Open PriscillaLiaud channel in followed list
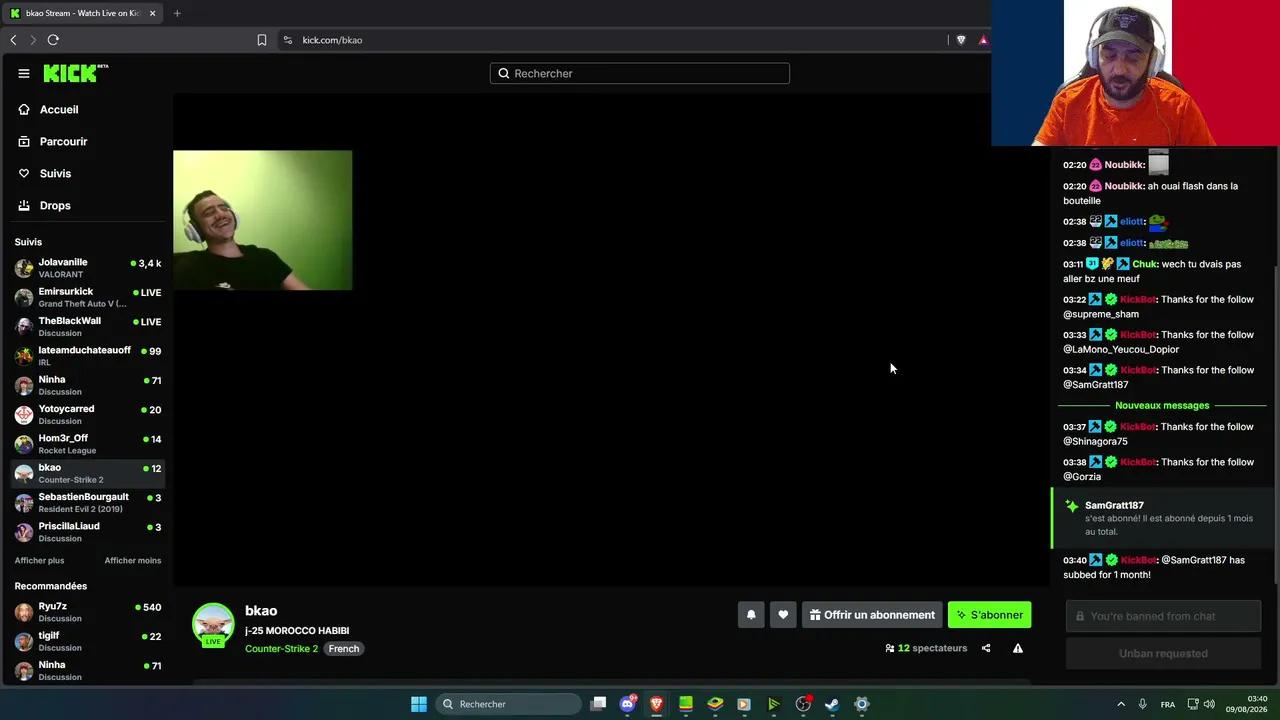Screen dimensions: 1280x720 [88, 531]
